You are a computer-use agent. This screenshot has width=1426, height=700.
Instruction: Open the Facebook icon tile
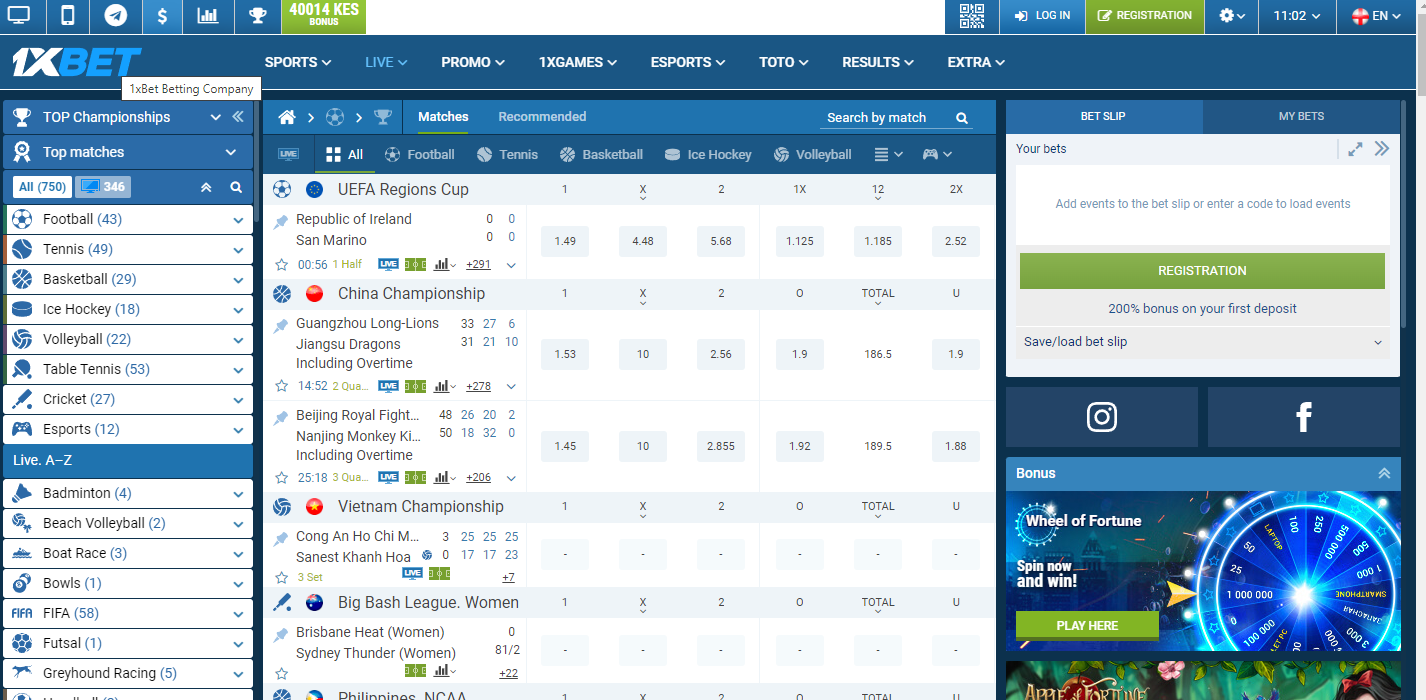pos(1304,417)
